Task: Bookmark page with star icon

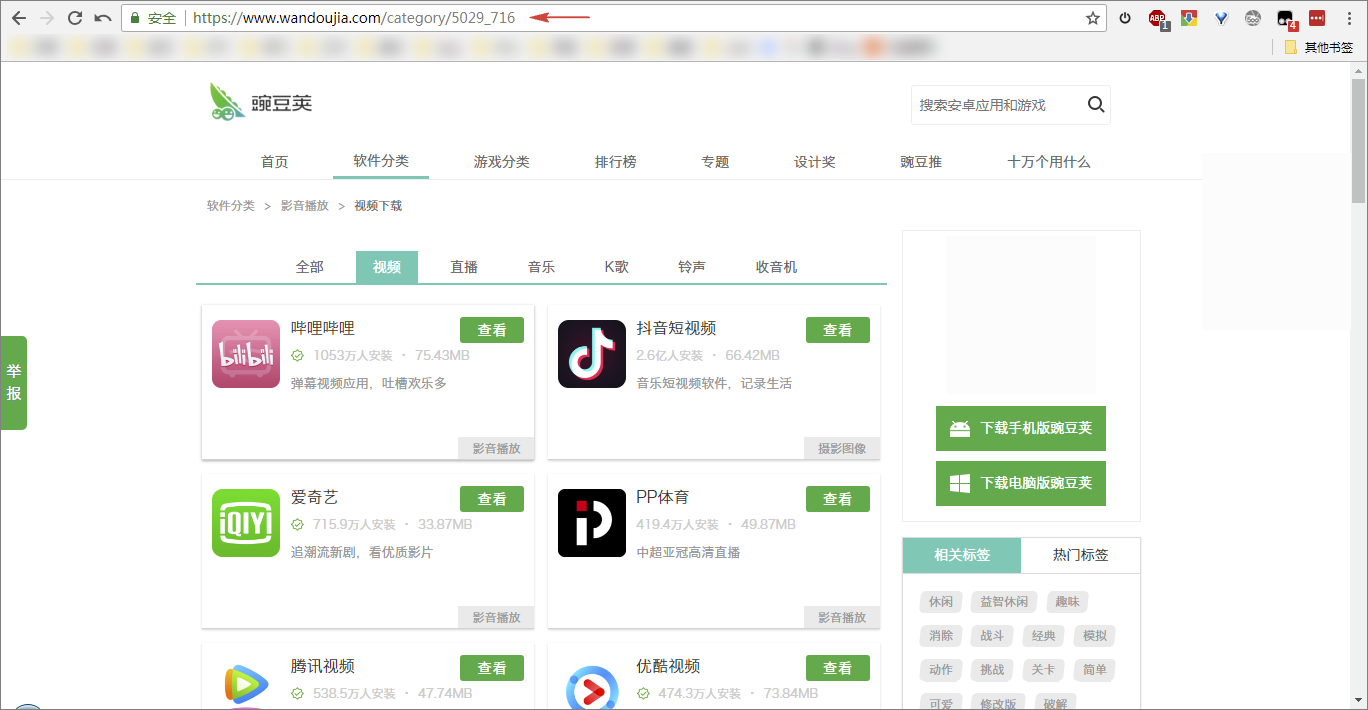Action: 1093,18
